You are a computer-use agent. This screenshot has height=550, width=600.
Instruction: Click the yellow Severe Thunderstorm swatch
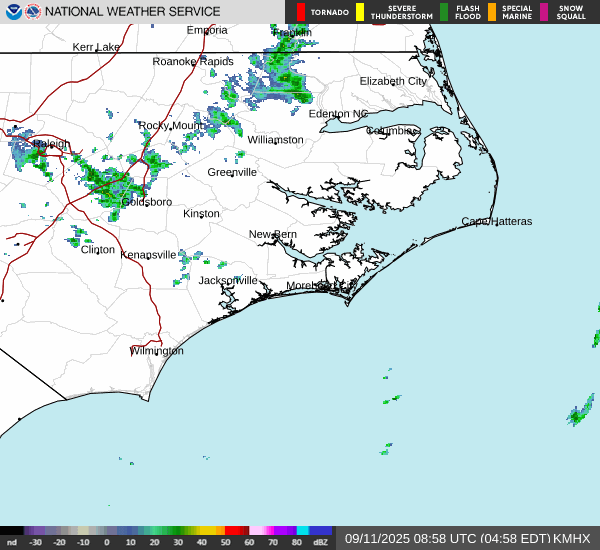coord(360,12)
